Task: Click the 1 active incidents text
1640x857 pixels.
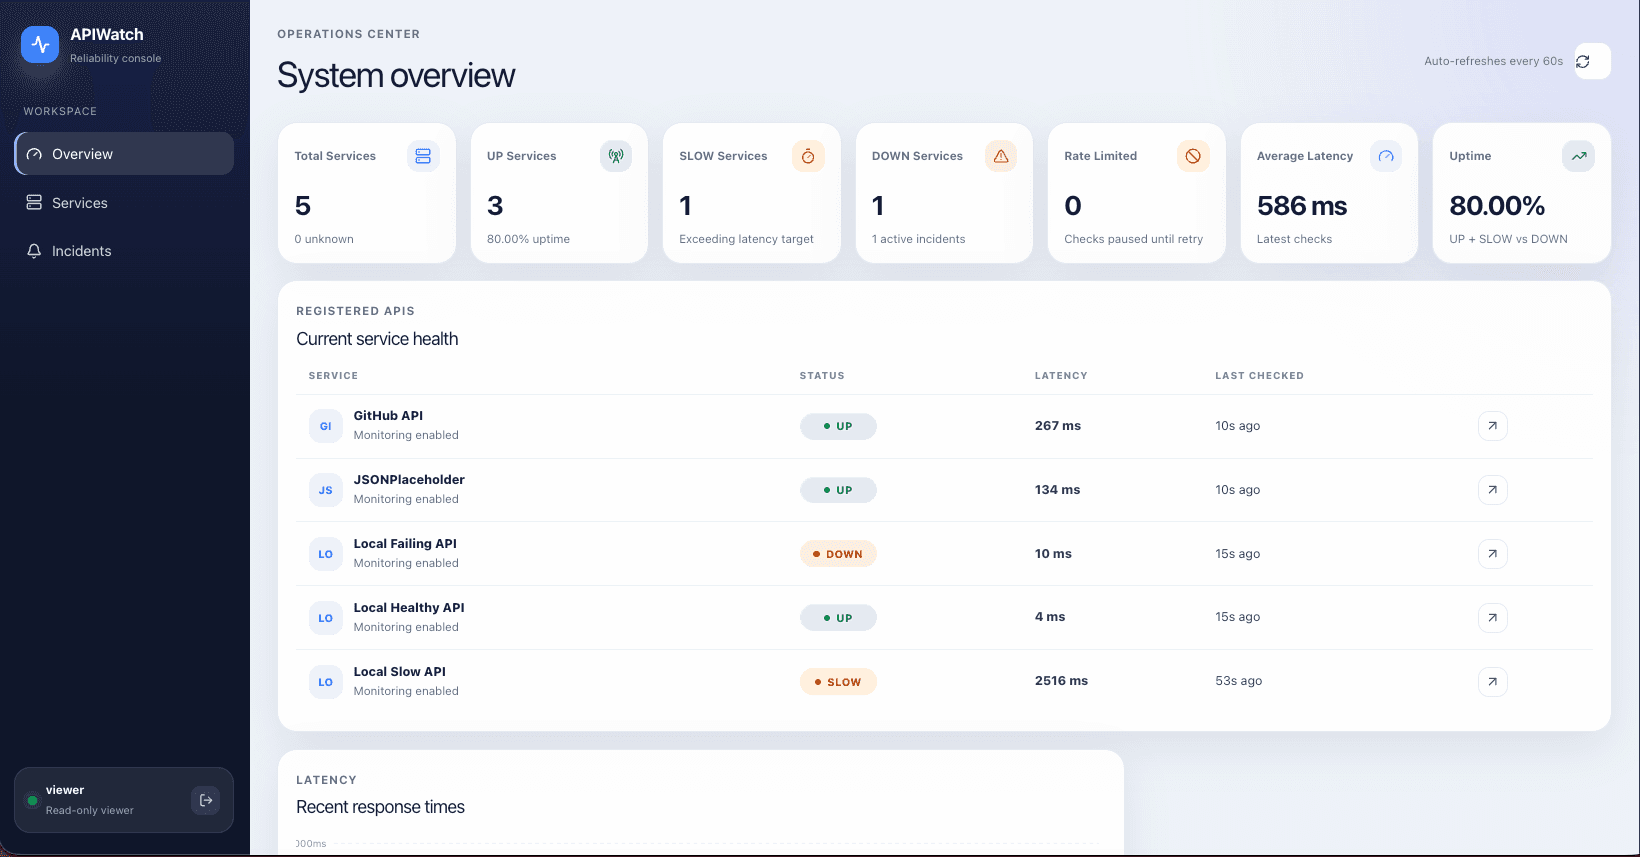Action: 918,239
